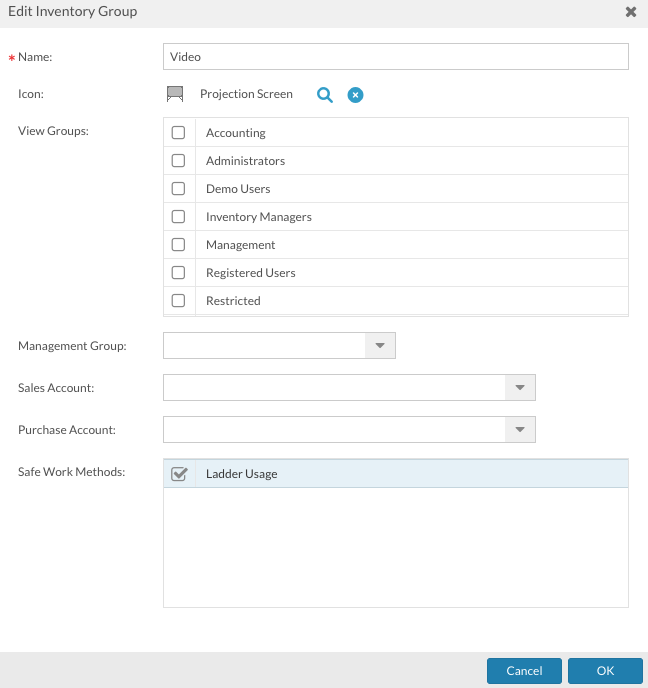The image size is (648, 688).
Task: Toggle the Management view group checkbox
Action: (179, 245)
